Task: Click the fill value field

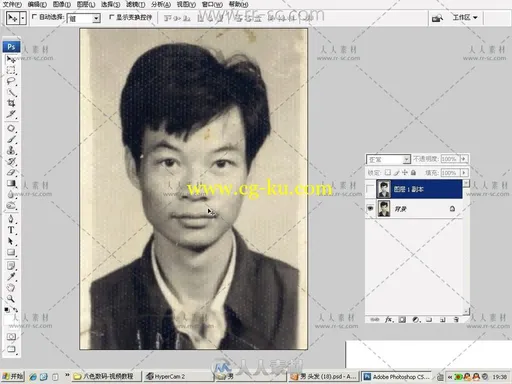Action: (450, 173)
